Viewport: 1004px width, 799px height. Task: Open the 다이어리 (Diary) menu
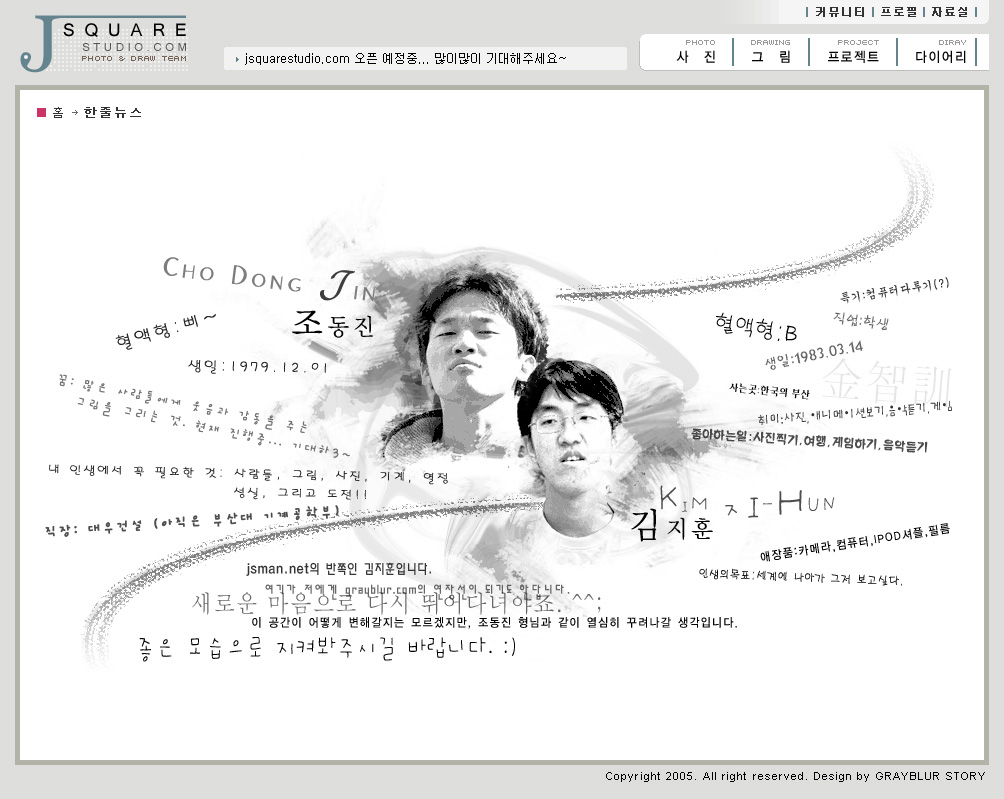pyautogui.click(x=940, y=53)
